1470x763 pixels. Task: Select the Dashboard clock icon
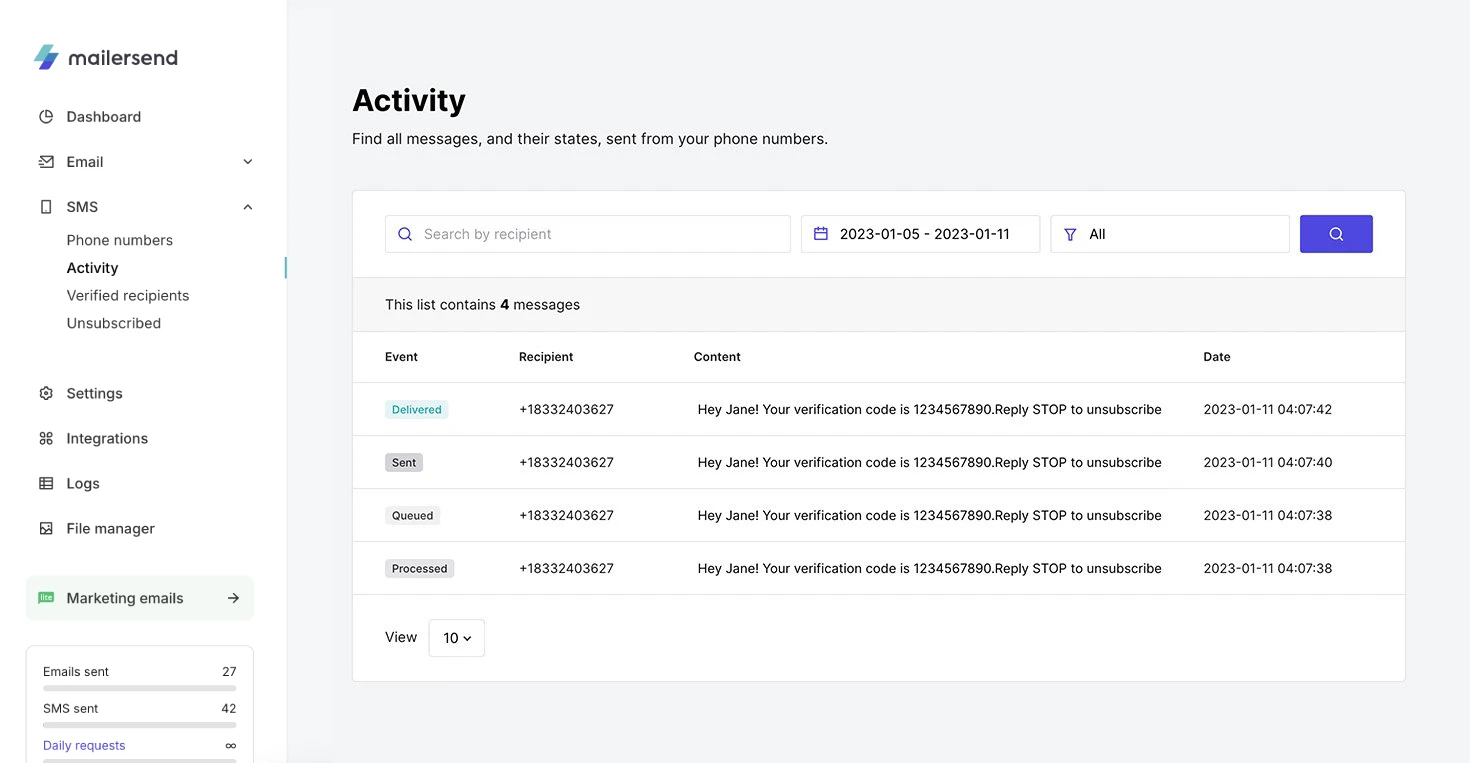coord(46,116)
